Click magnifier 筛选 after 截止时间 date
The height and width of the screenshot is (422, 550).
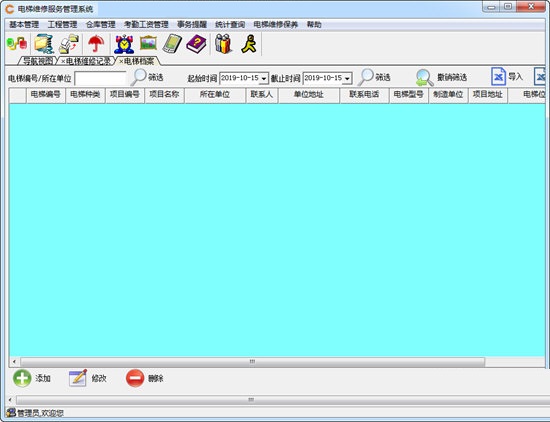pos(366,77)
